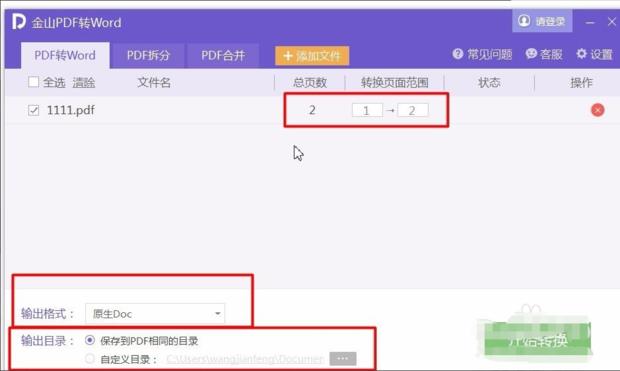Minimize the PDF转Word window
This screenshot has height=371, width=620.
(x=590, y=23)
